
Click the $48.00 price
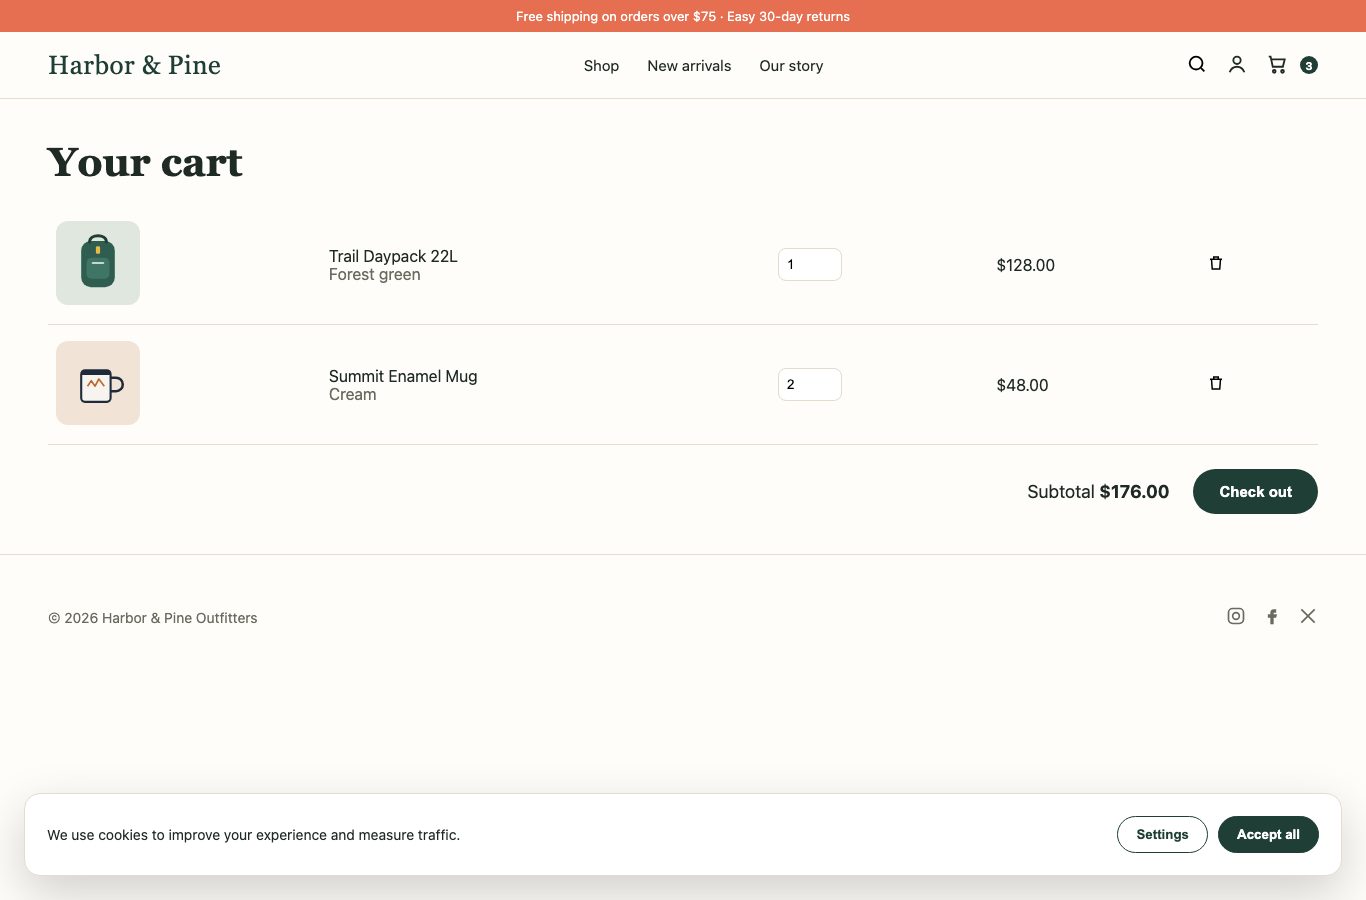click(1023, 385)
